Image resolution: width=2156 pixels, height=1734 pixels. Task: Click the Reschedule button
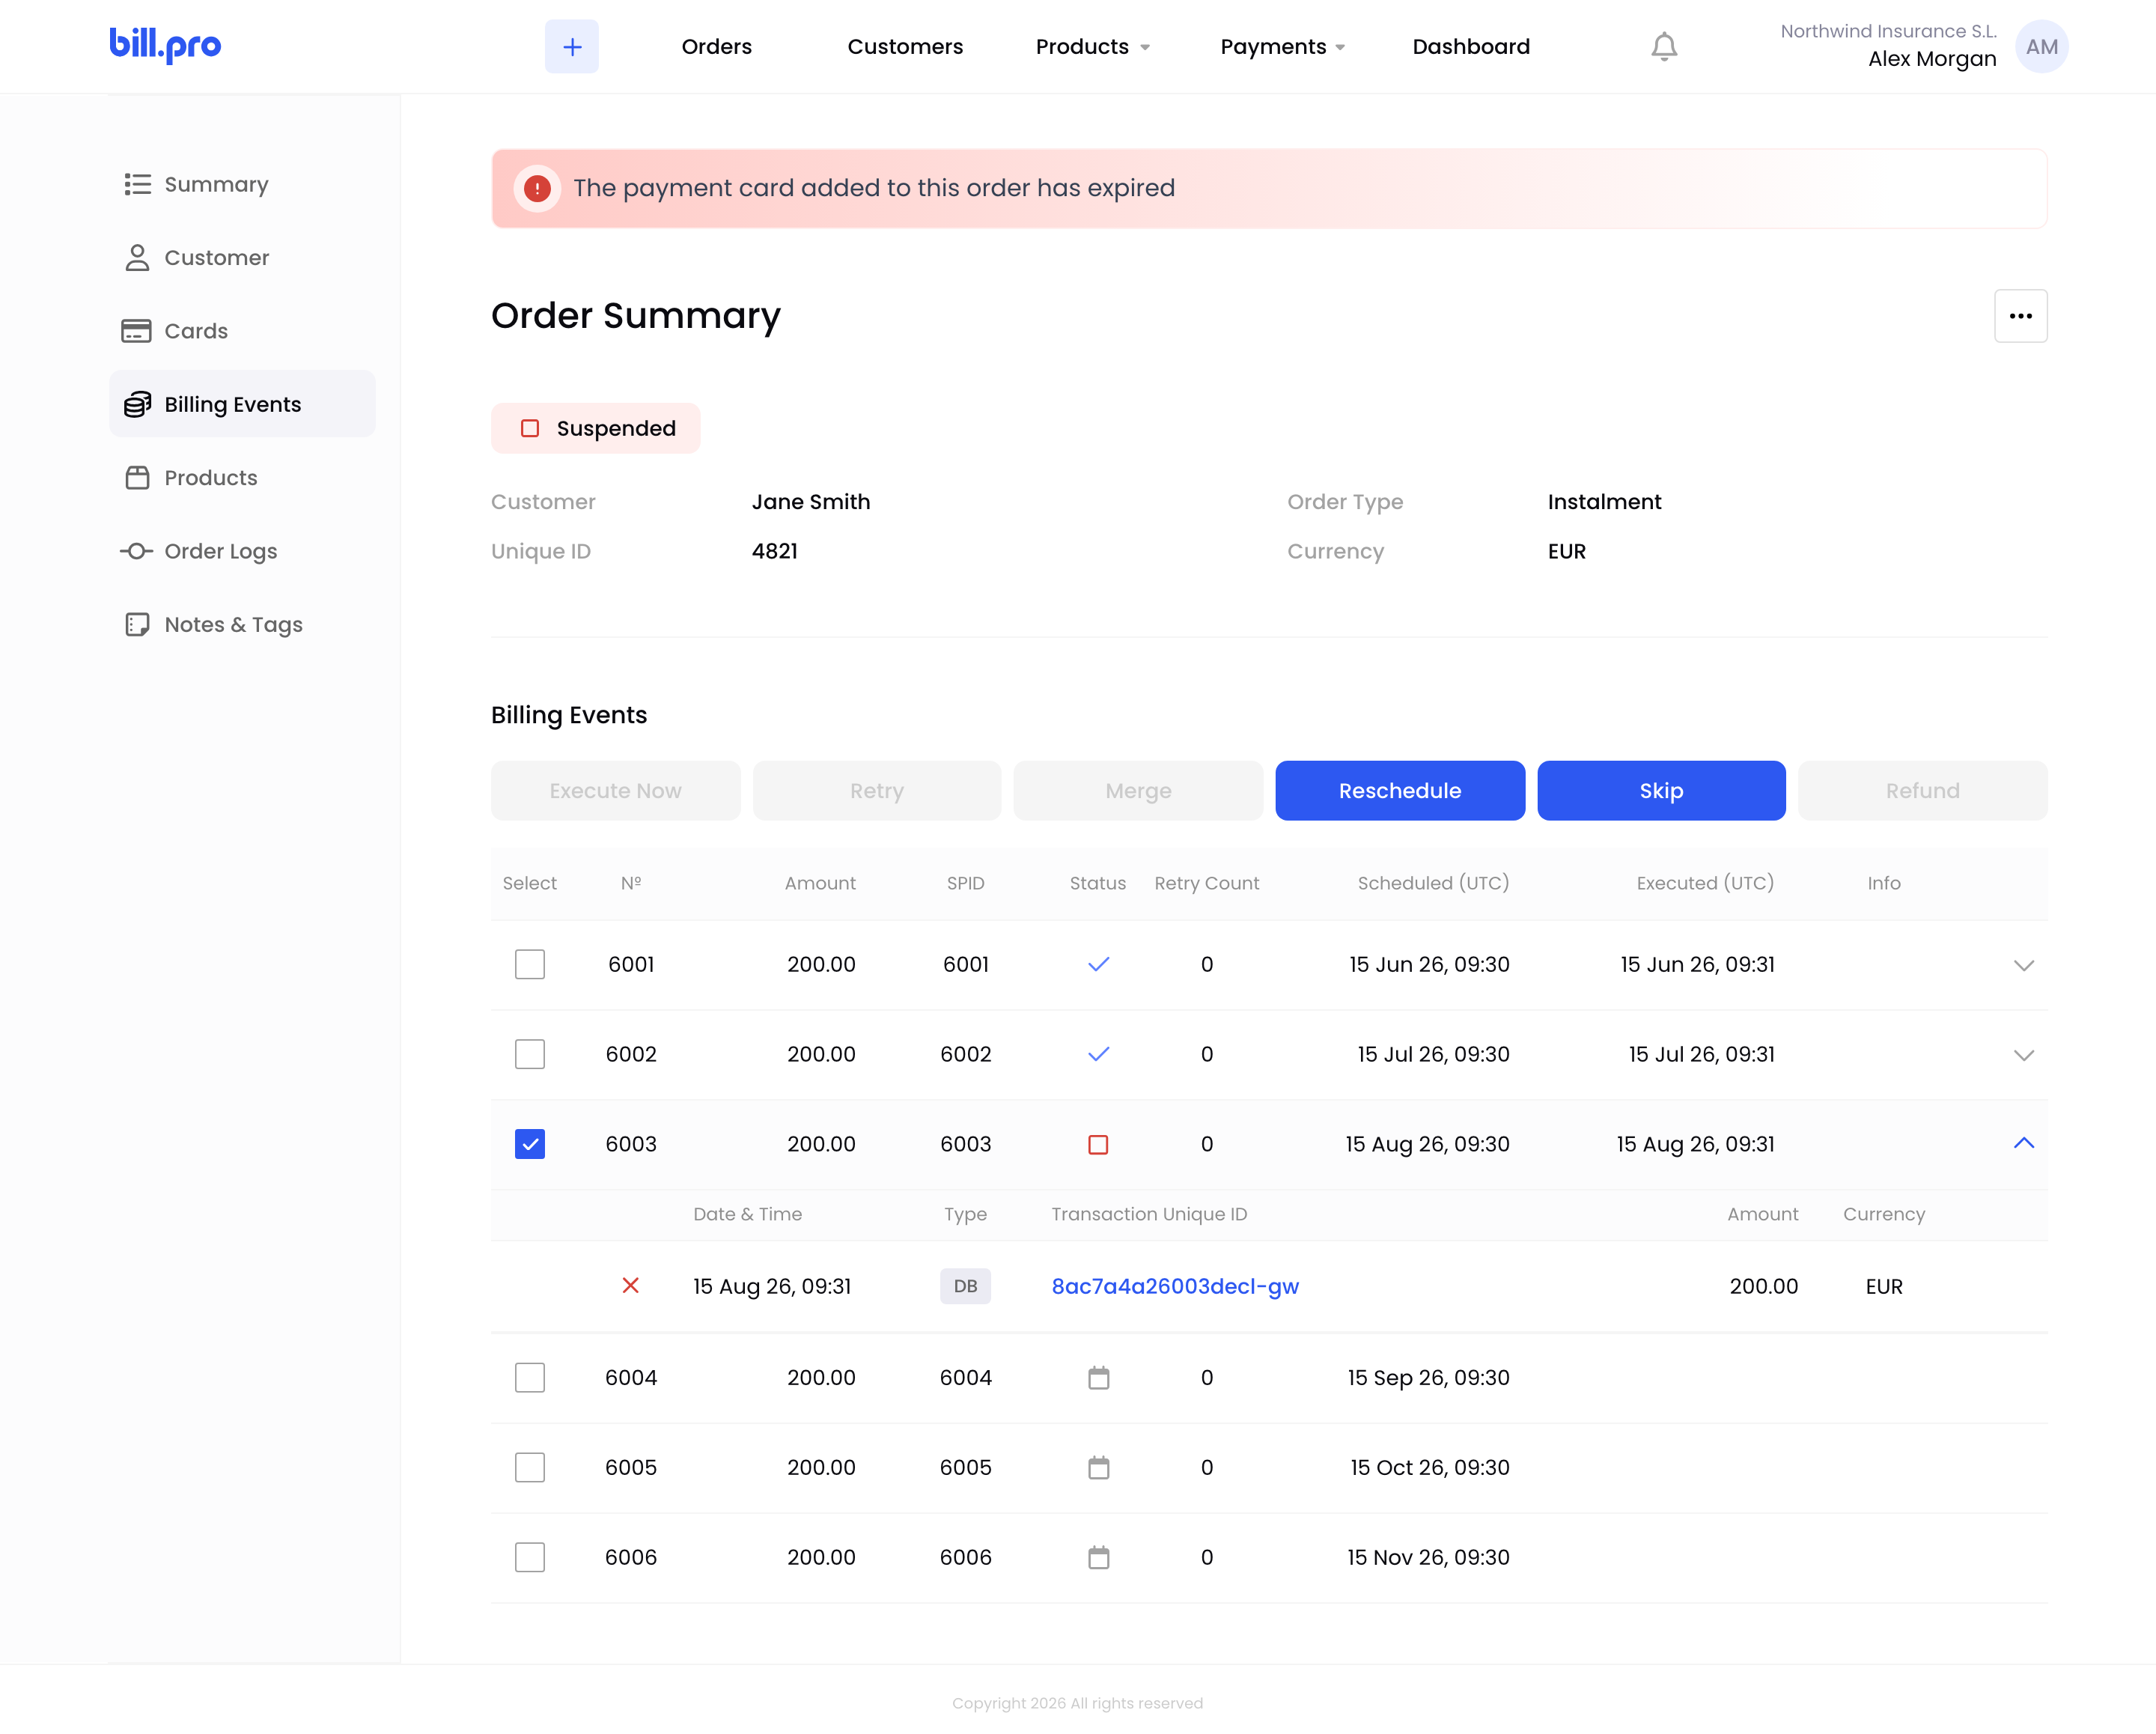click(1399, 790)
